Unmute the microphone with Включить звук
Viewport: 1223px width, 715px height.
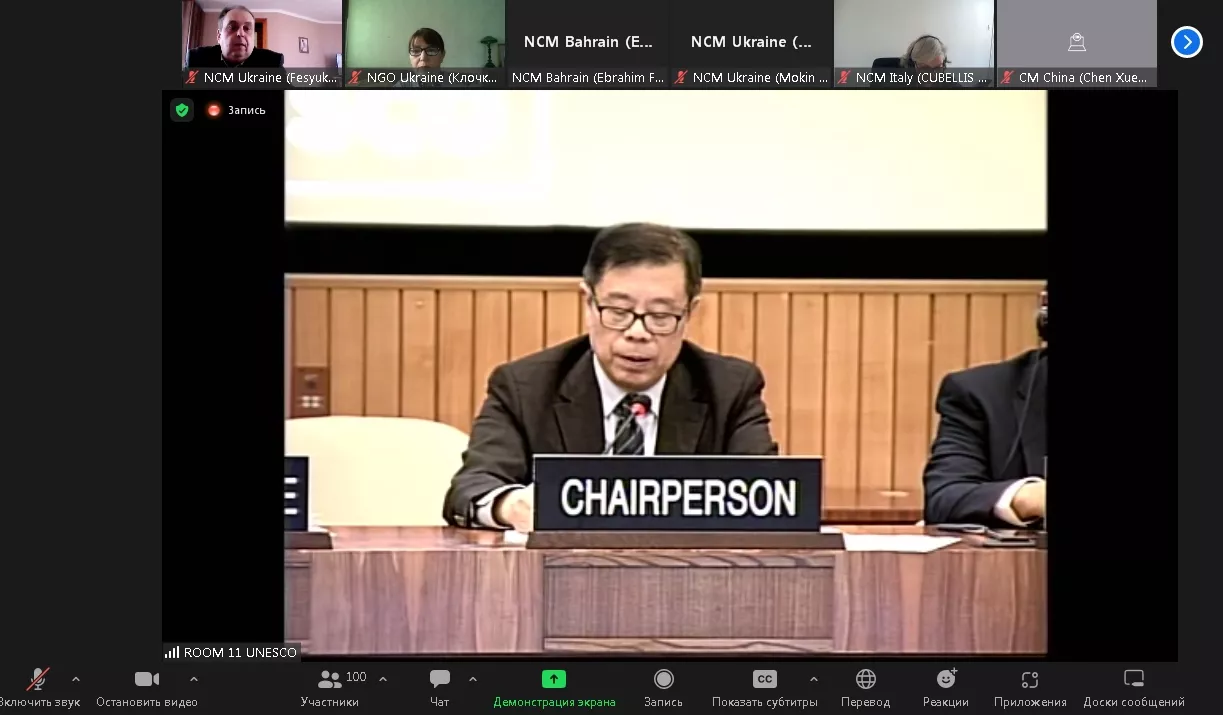tap(38, 680)
